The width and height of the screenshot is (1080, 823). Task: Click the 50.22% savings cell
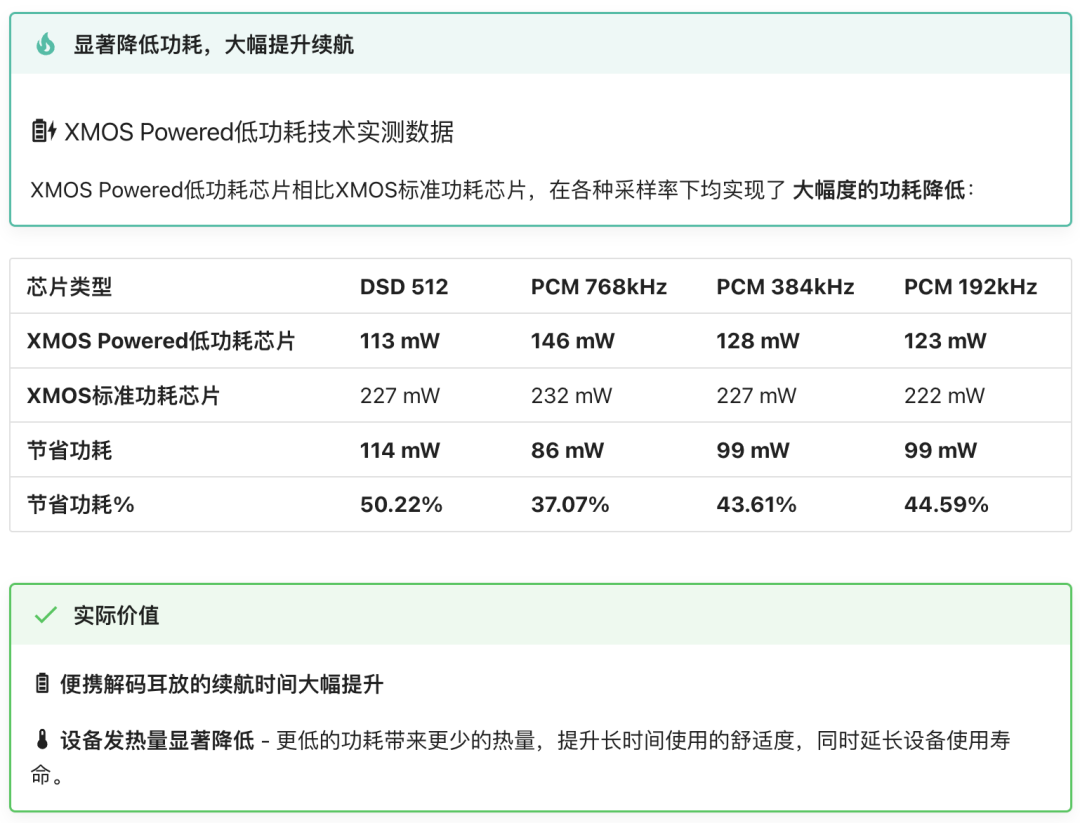click(401, 505)
